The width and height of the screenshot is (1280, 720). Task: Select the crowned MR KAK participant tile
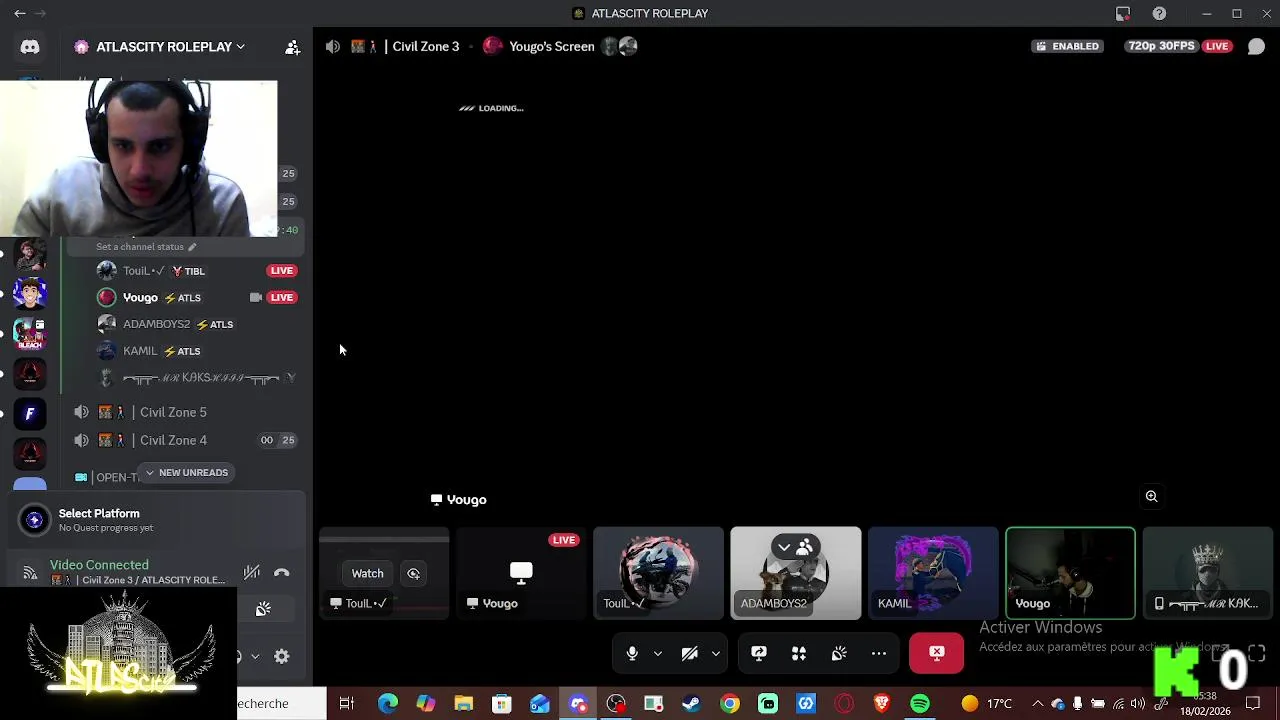[x=1207, y=573]
